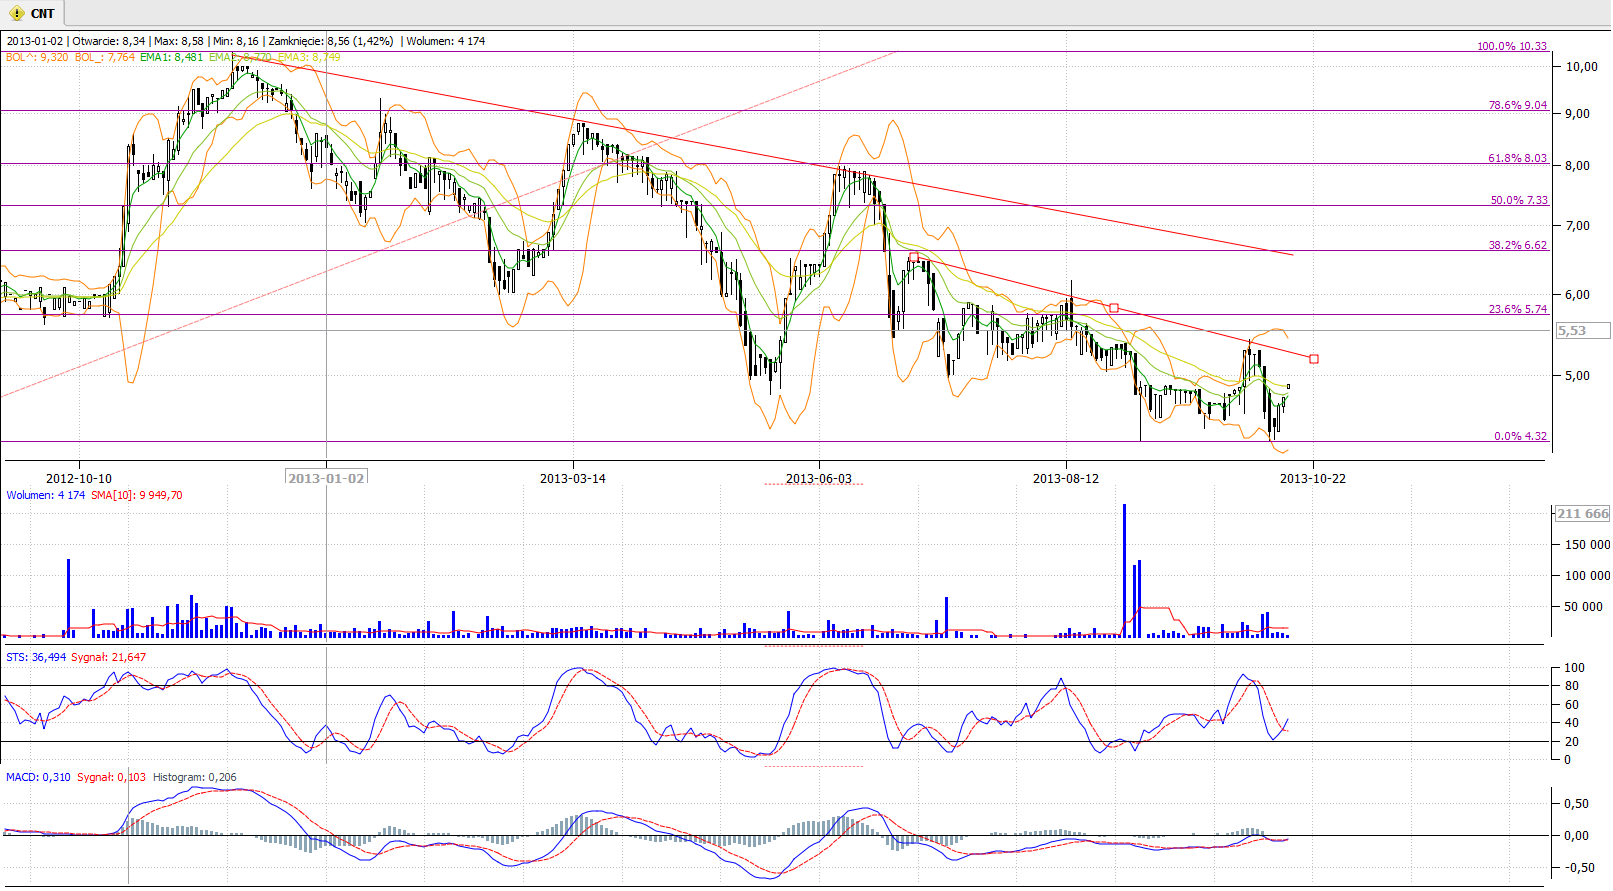Click the 6,00 price axis label
The image size is (1613, 891).
1578,295
